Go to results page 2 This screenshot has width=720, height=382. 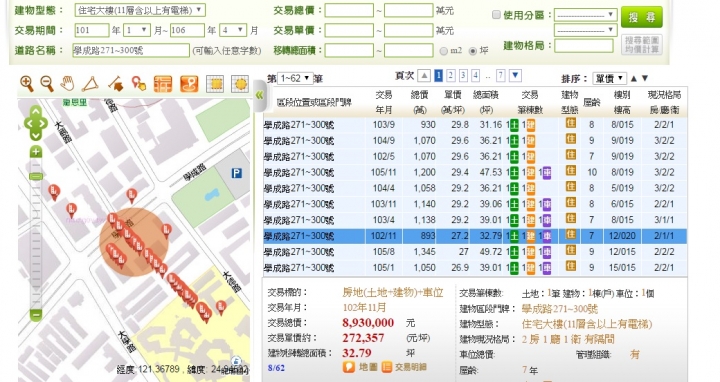click(451, 75)
